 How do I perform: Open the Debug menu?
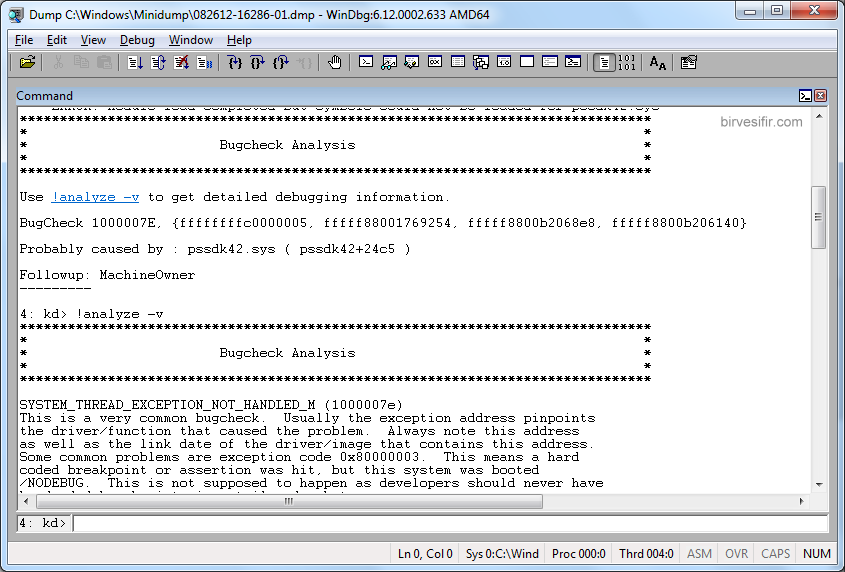137,40
